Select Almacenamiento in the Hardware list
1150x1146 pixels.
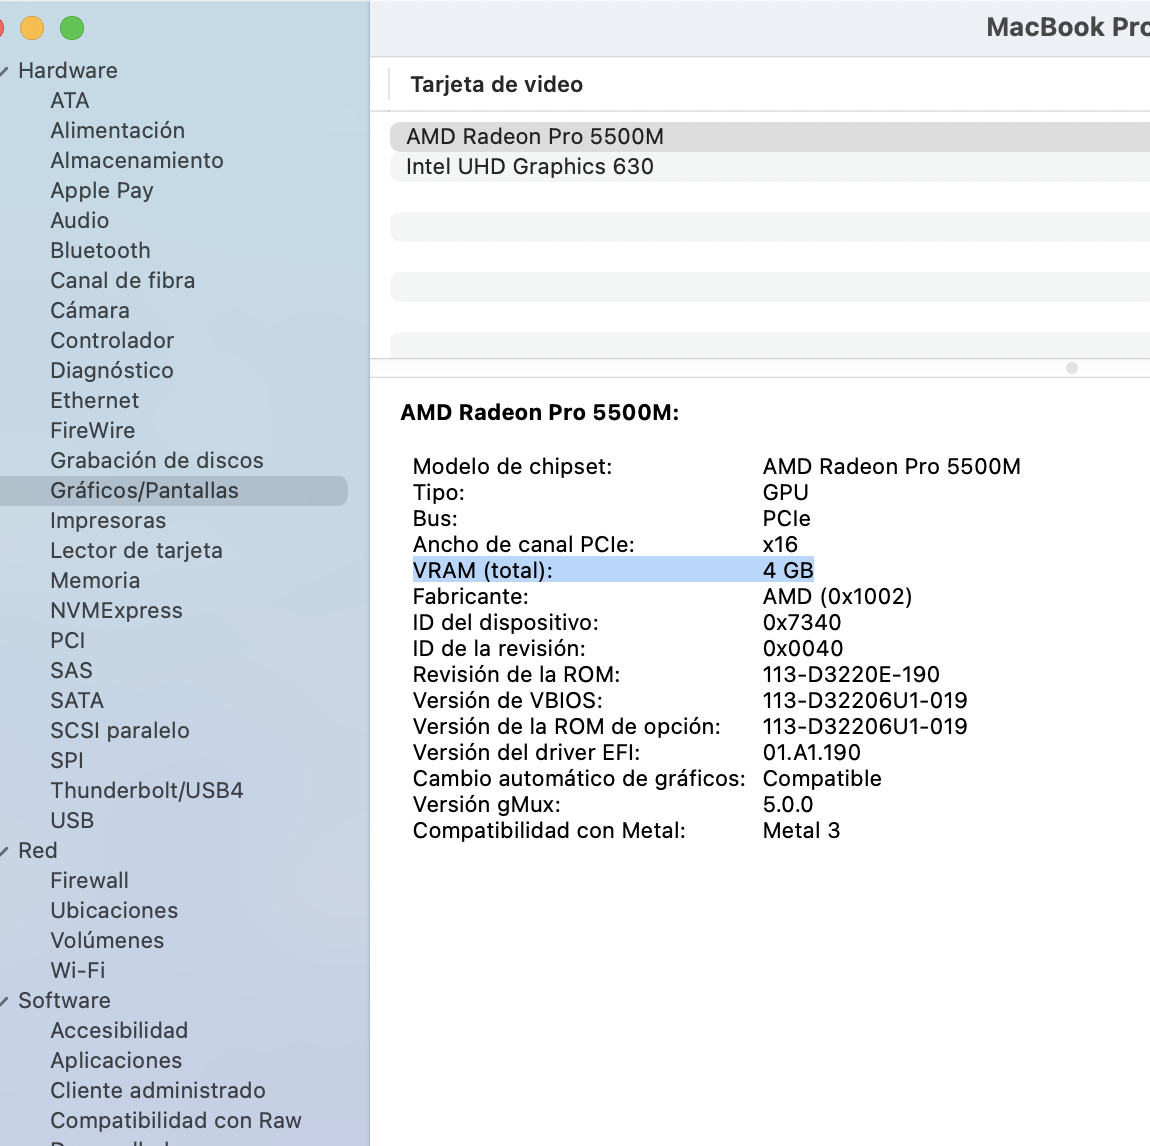(136, 161)
